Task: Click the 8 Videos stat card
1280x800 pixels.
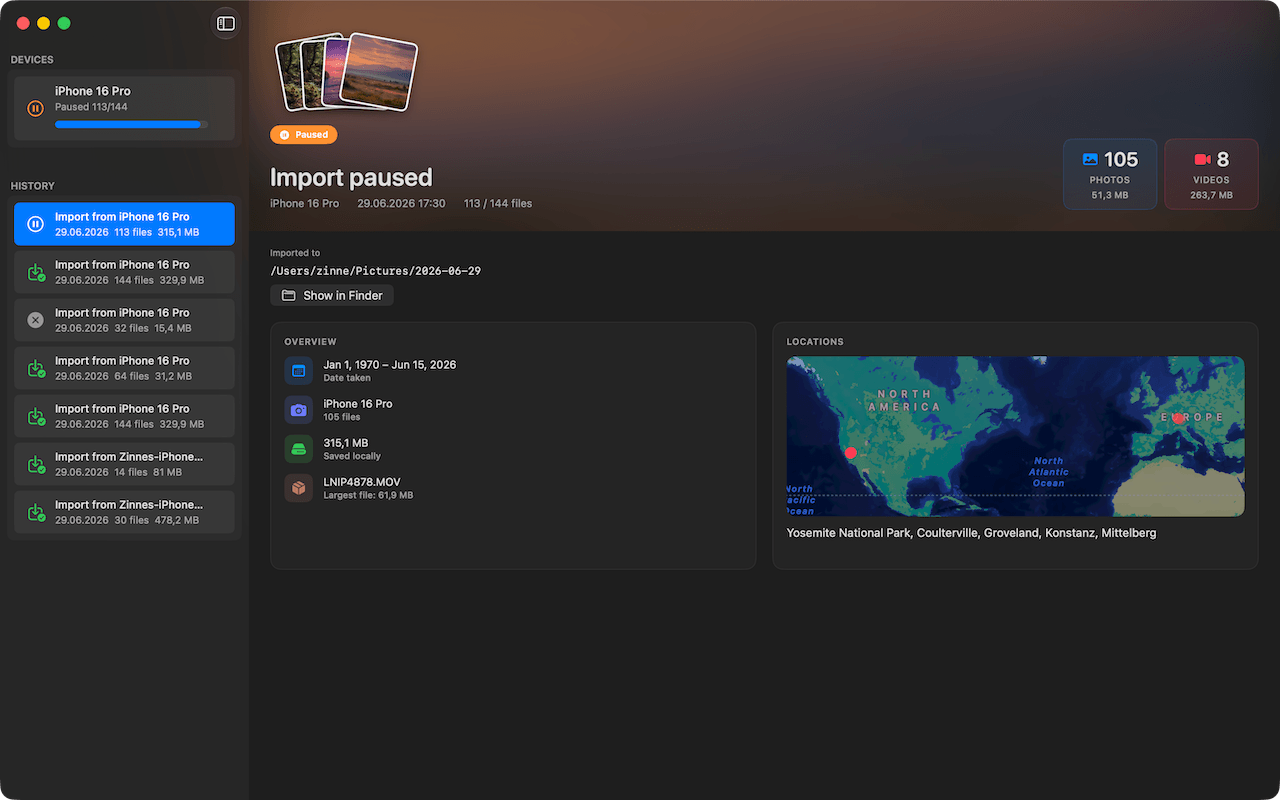Action: (1211, 174)
